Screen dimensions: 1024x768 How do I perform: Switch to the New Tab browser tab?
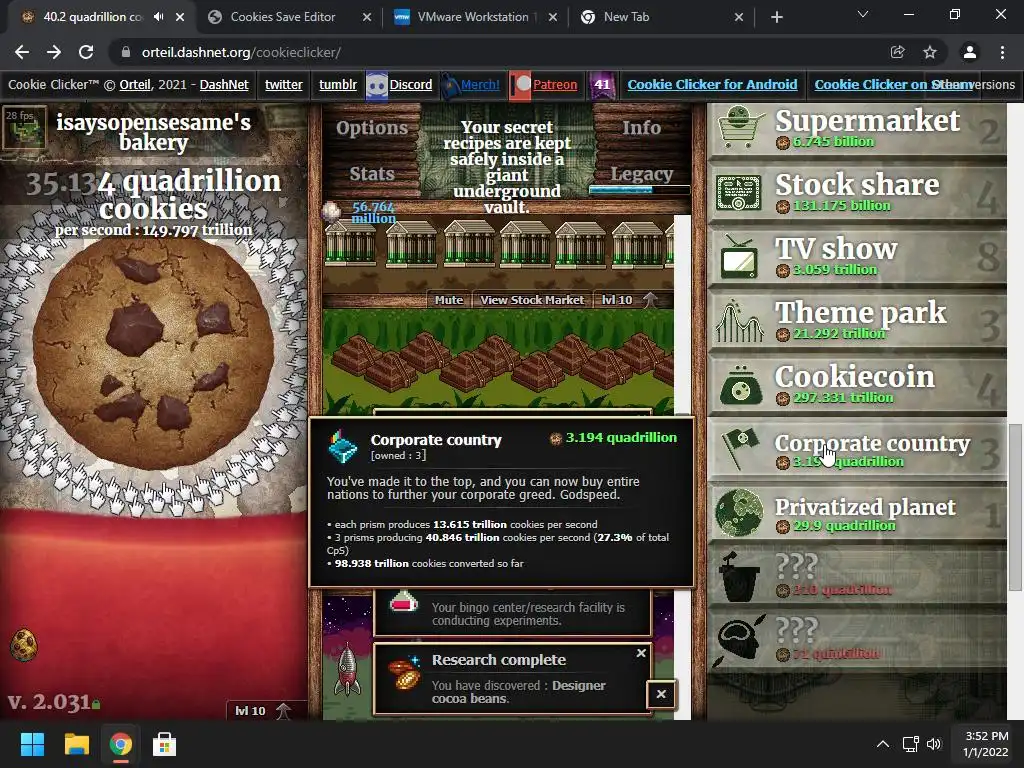coord(626,17)
